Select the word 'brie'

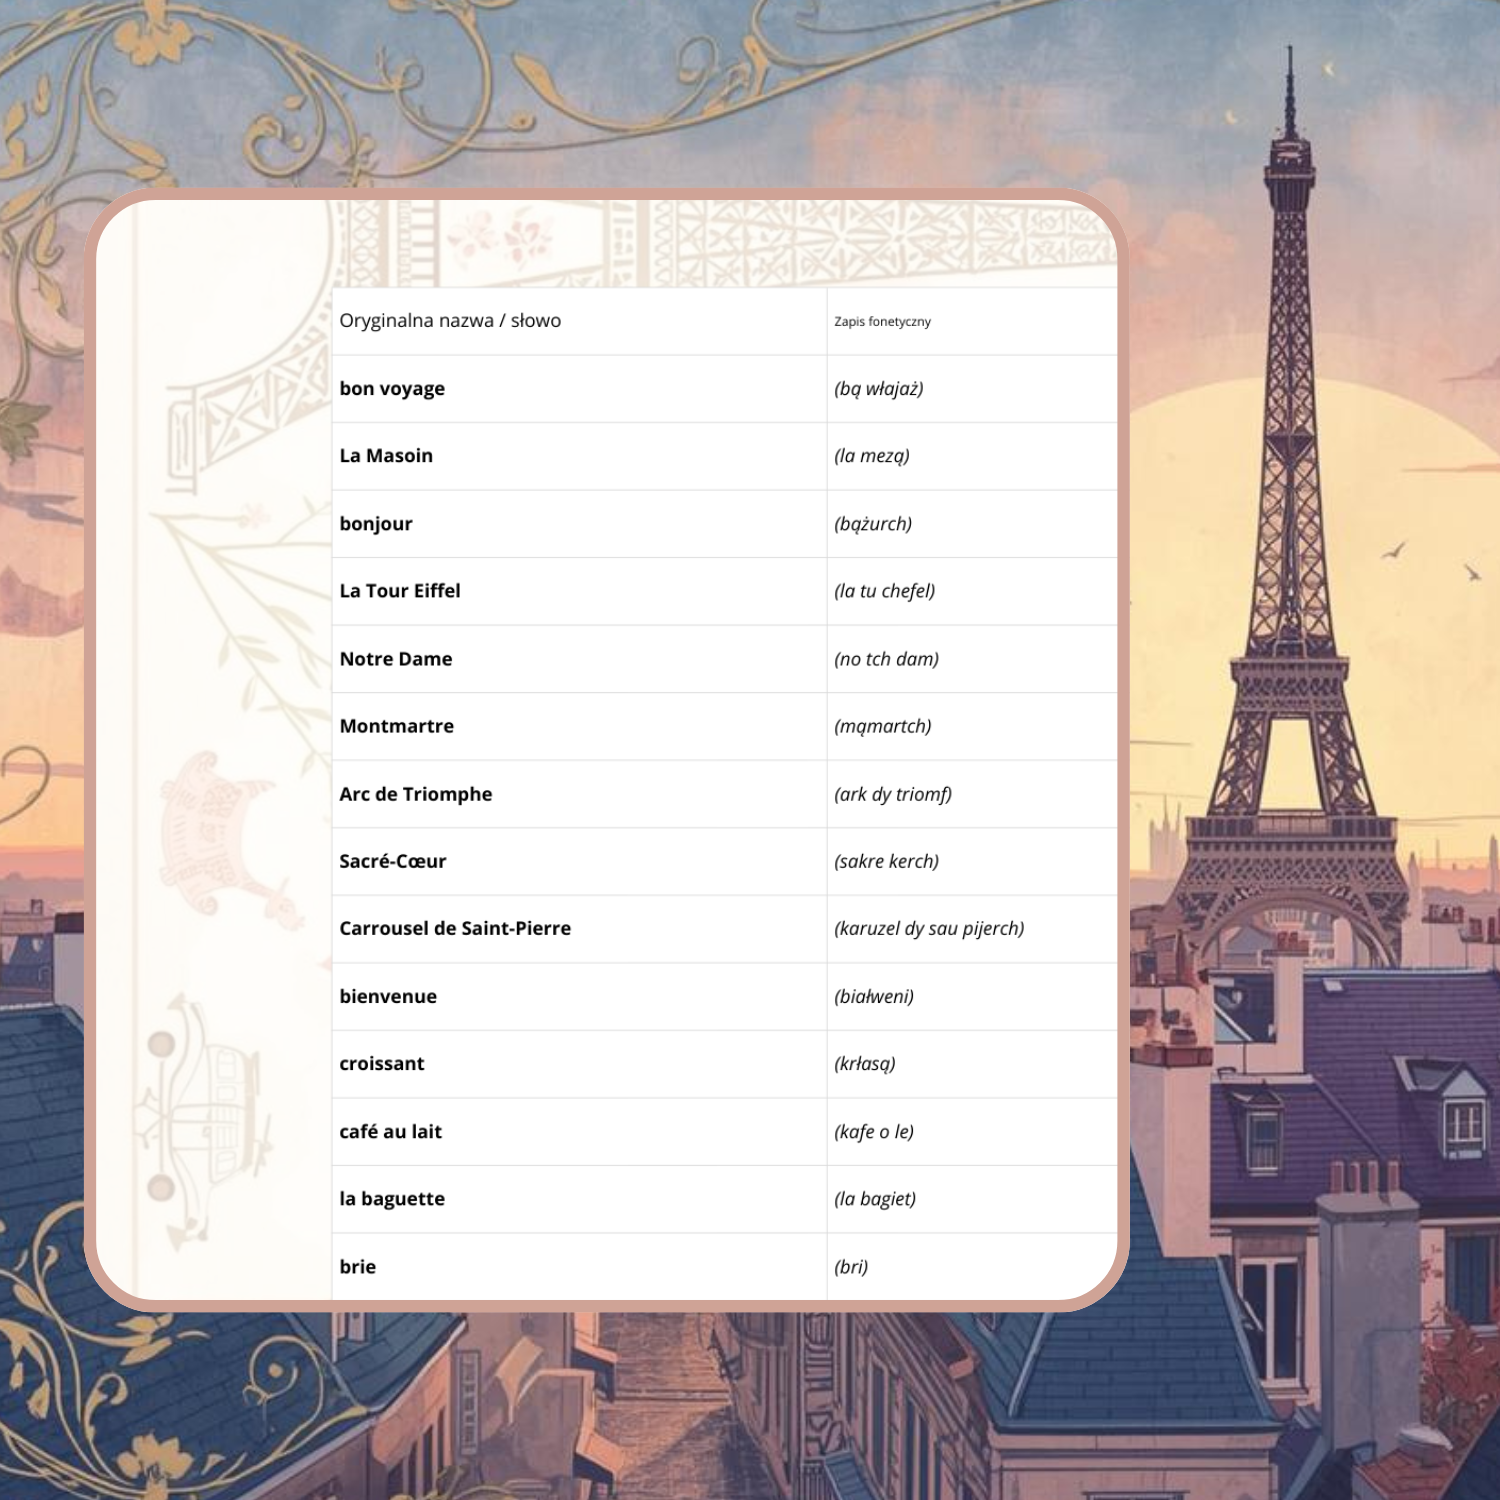point(358,1266)
